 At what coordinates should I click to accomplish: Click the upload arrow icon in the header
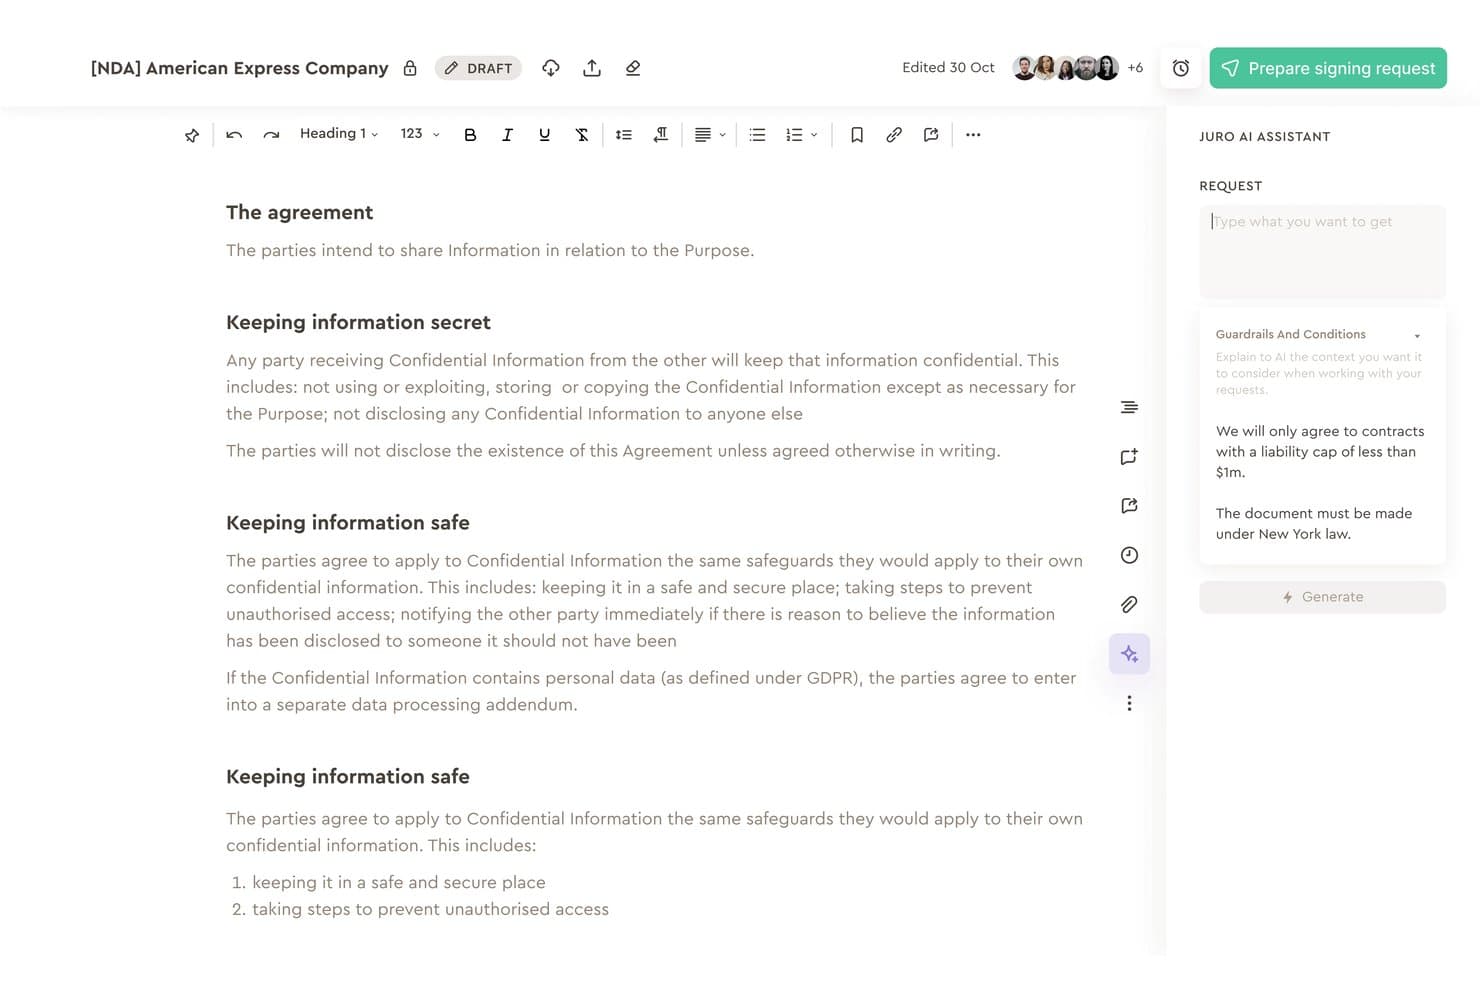click(592, 68)
